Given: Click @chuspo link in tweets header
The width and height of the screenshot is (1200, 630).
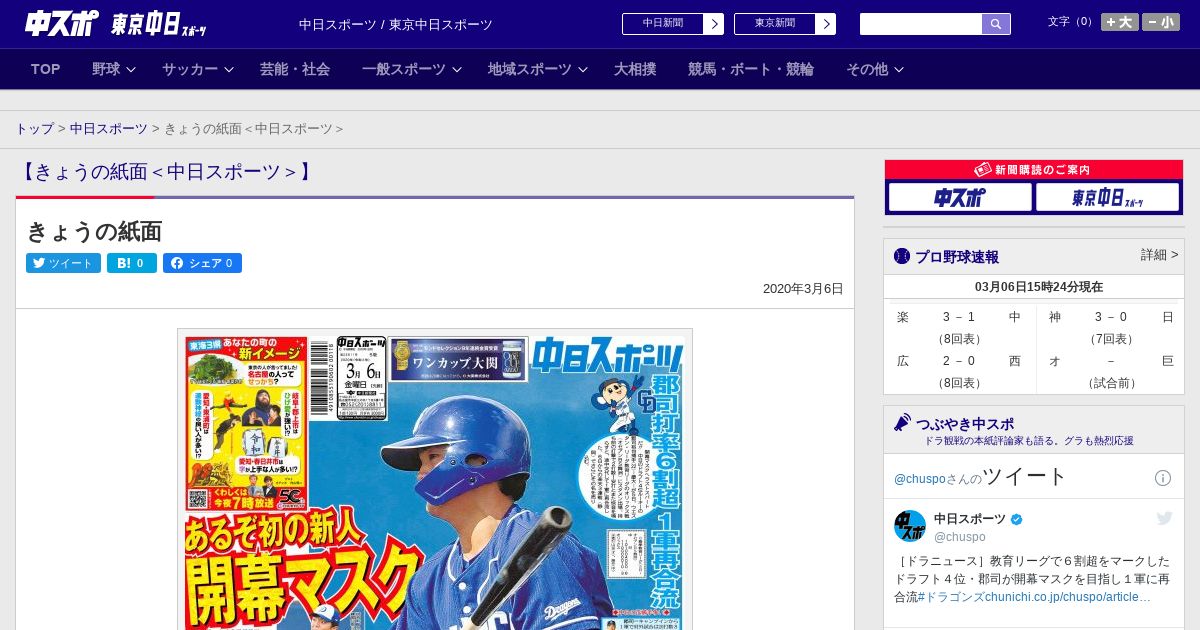Looking at the screenshot, I should coord(919,479).
